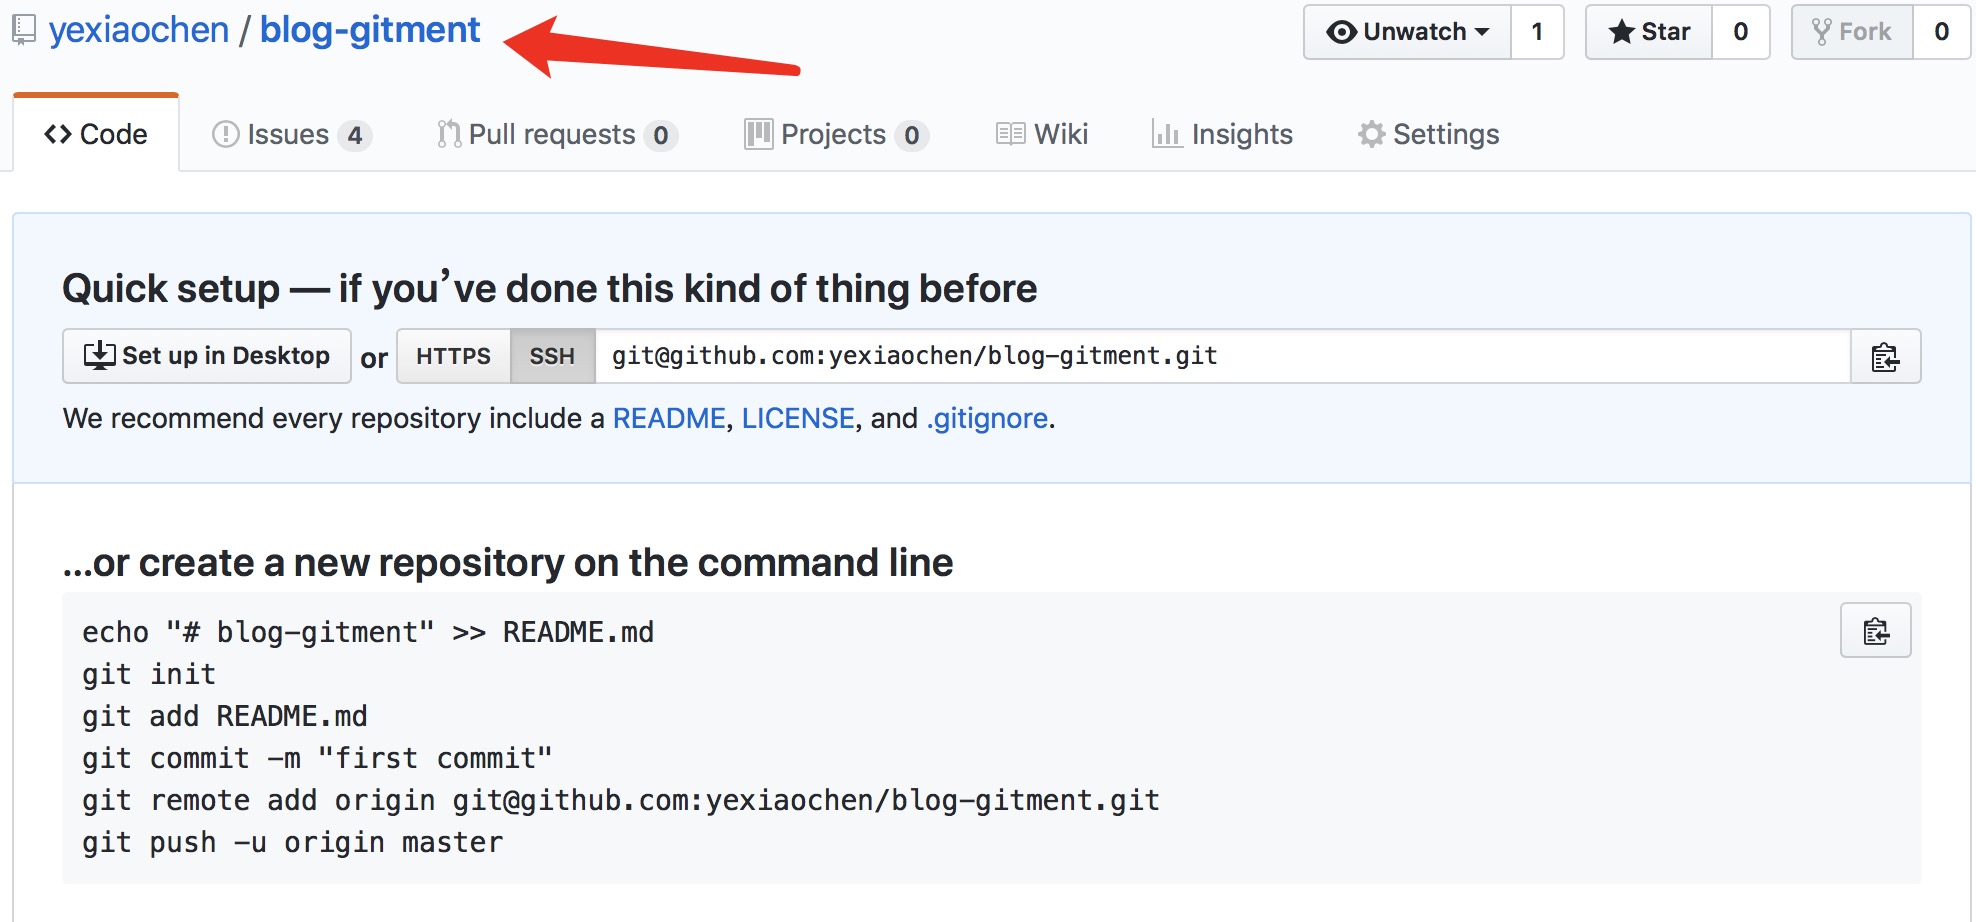Click the Settings gear icon

point(1372,134)
